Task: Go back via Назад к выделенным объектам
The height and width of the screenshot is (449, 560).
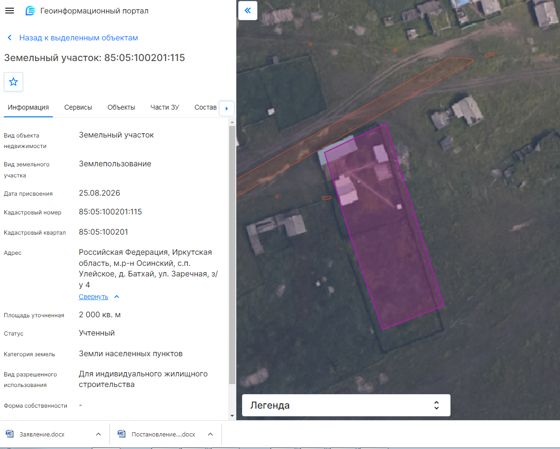Action: point(79,38)
